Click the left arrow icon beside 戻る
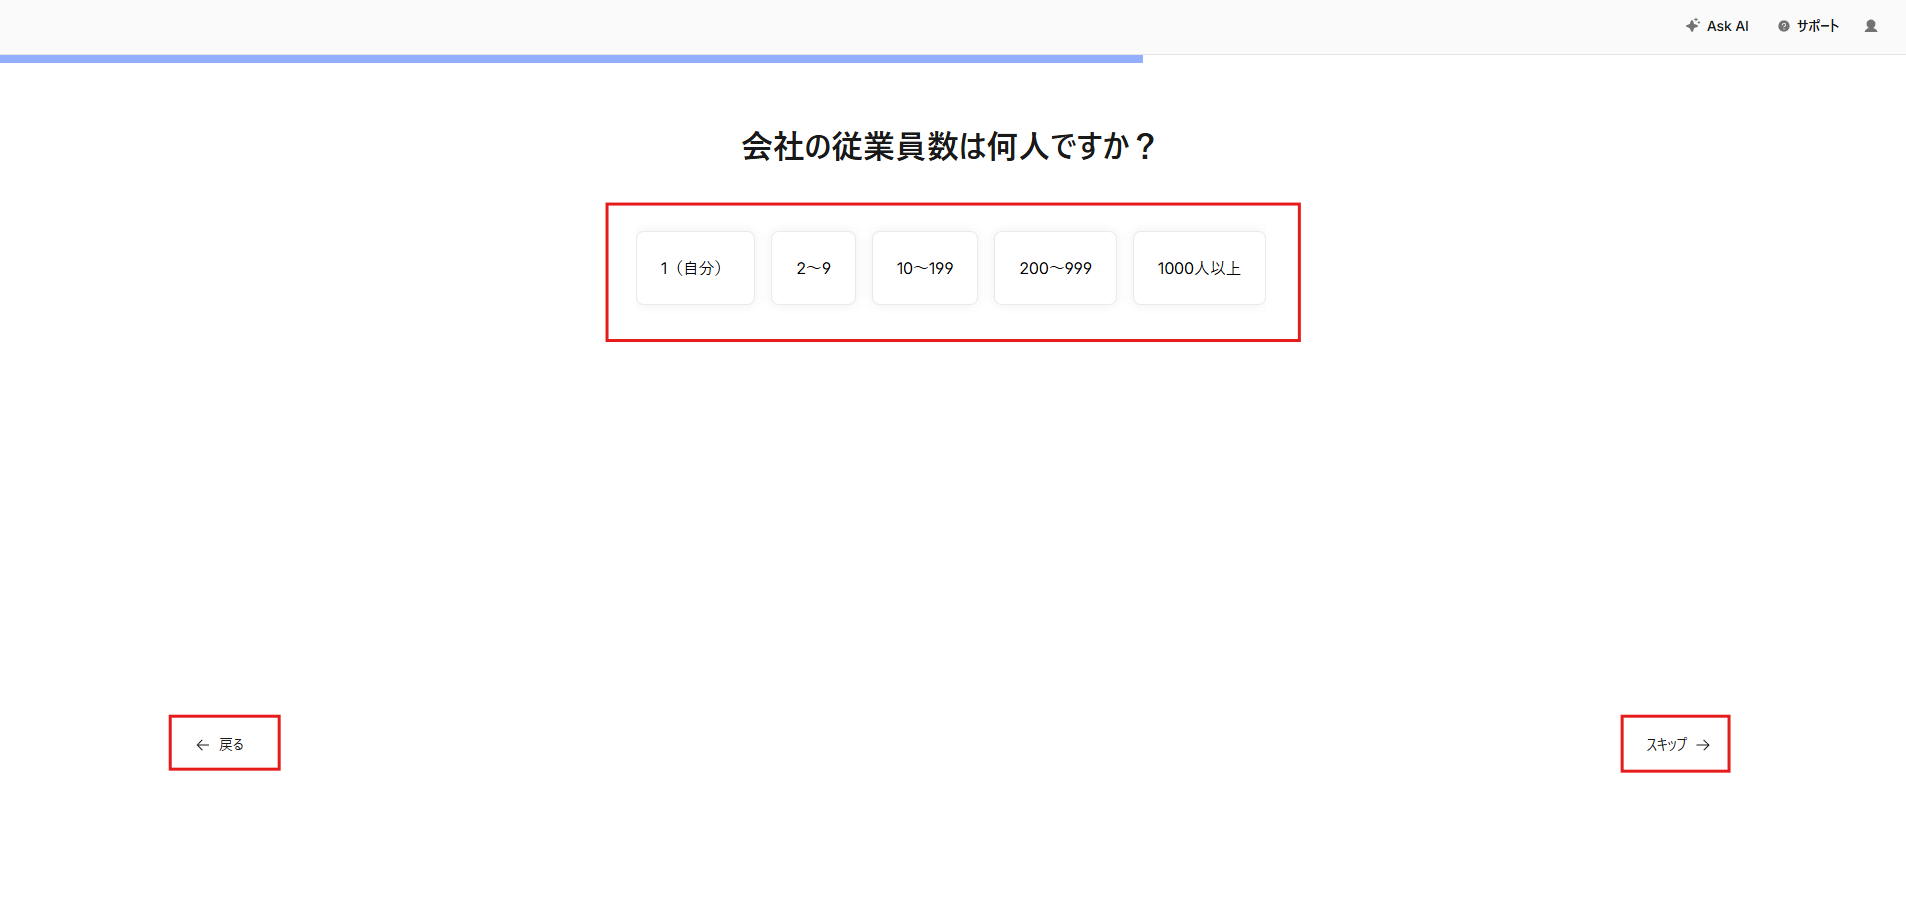The width and height of the screenshot is (1906, 905). (202, 745)
